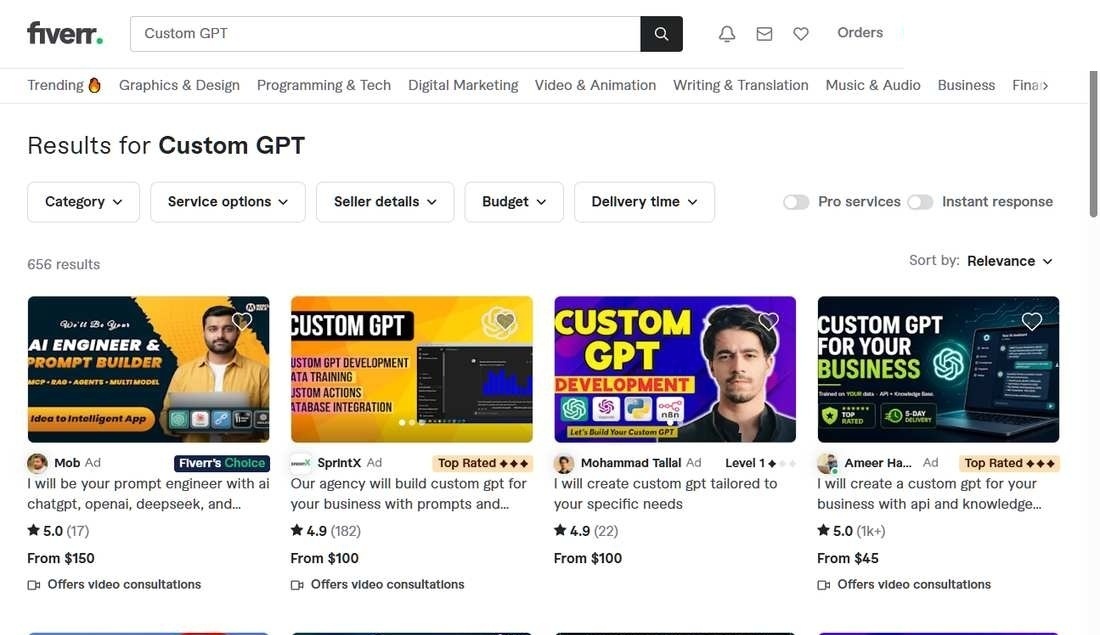The width and height of the screenshot is (1100, 635).
Task: Click the 4.9 (22) star rating
Action: click(586, 530)
